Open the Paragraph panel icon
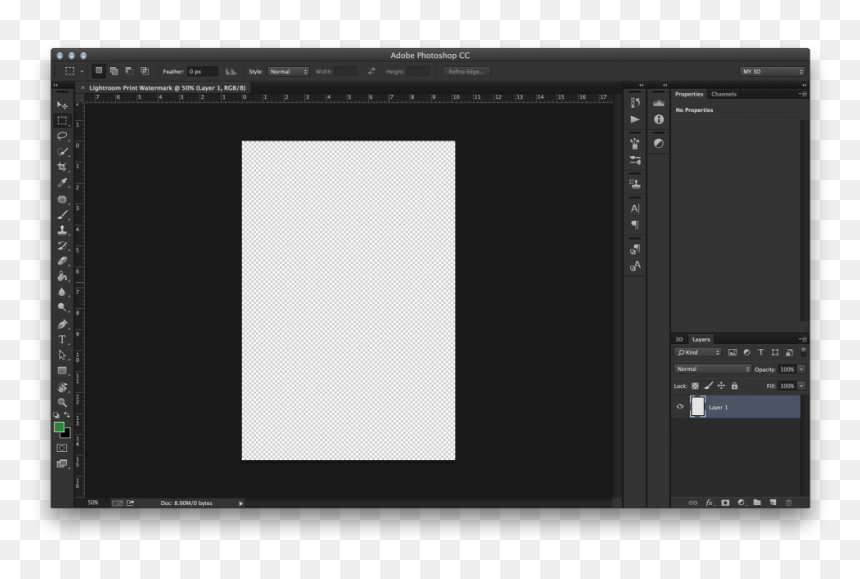The height and width of the screenshot is (579, 860). 635,225
